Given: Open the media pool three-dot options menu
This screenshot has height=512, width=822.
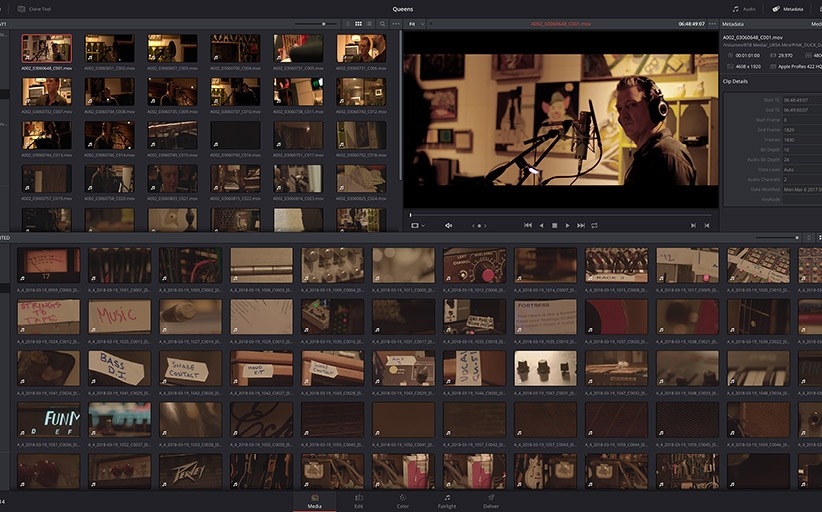Looking at the screenshot, I should 395,23.
